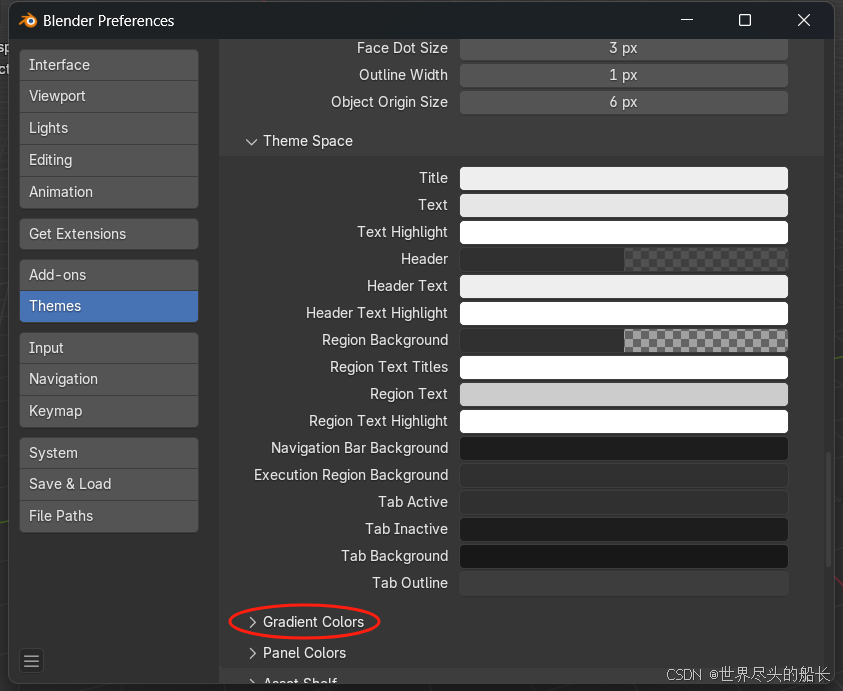Pick the Region Text Titles color
The width and height of the screenshot is (843, 691).
tap(624, 367)
